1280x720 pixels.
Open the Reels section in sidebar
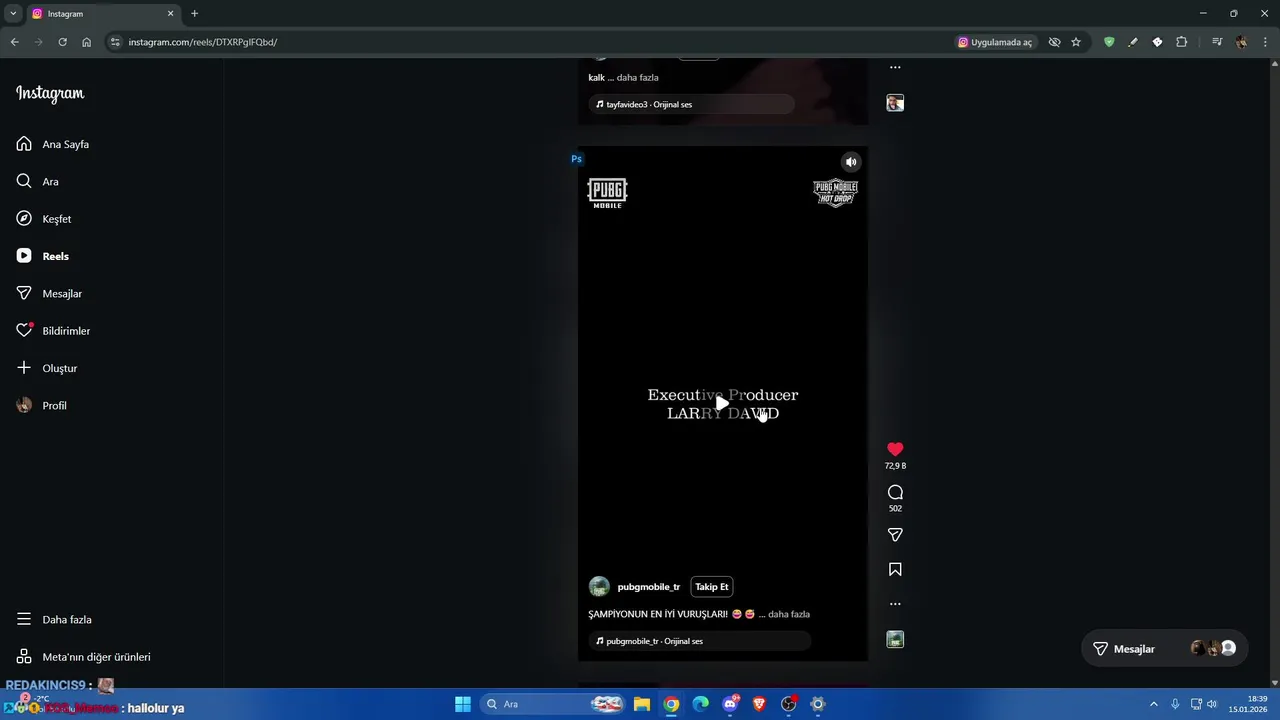(x=43, y=256)
